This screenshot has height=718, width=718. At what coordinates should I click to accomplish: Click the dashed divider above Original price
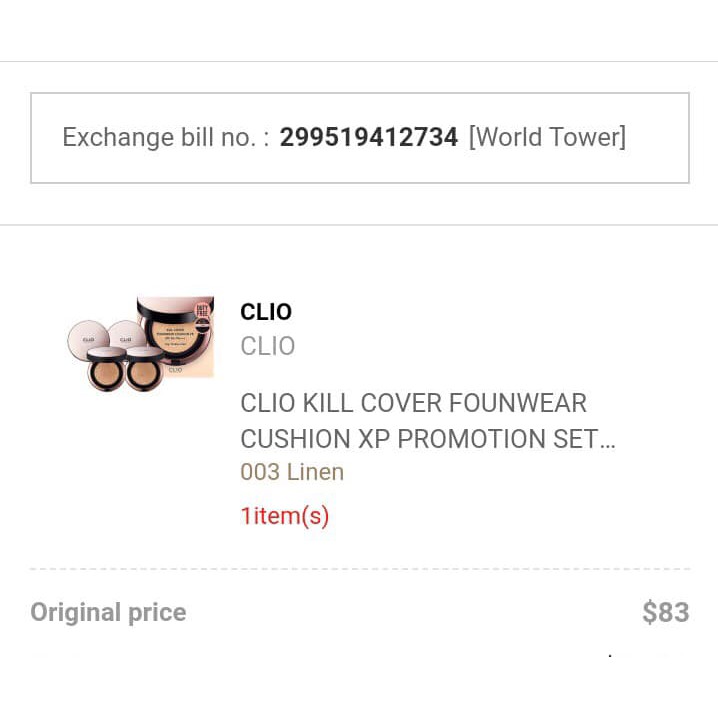point(359,569)
